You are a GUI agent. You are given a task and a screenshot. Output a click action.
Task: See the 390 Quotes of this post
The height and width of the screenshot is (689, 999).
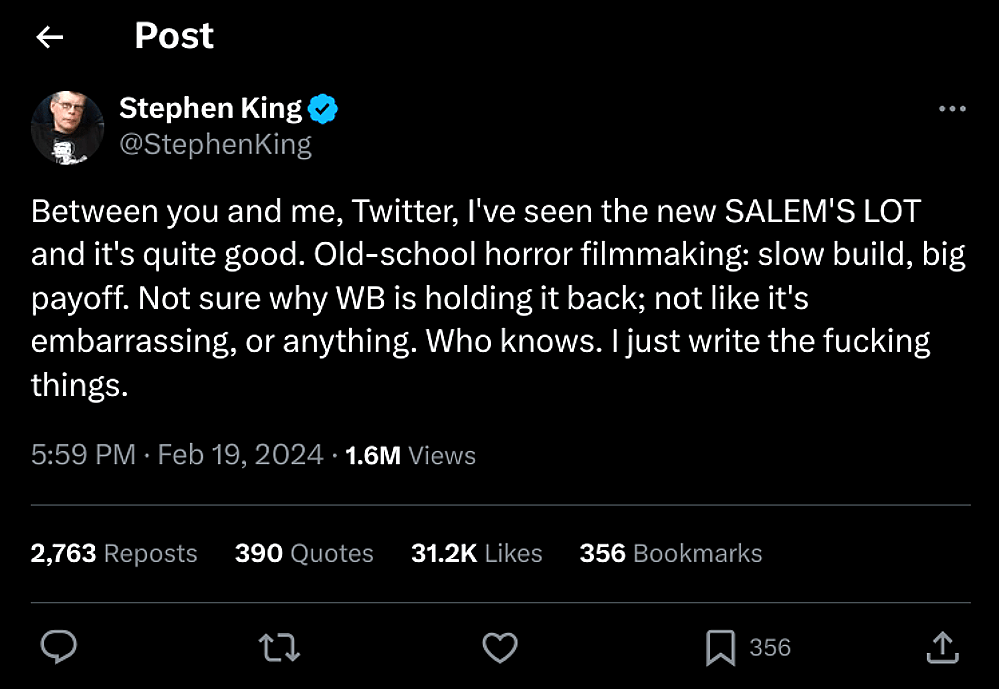click(304, 553)
